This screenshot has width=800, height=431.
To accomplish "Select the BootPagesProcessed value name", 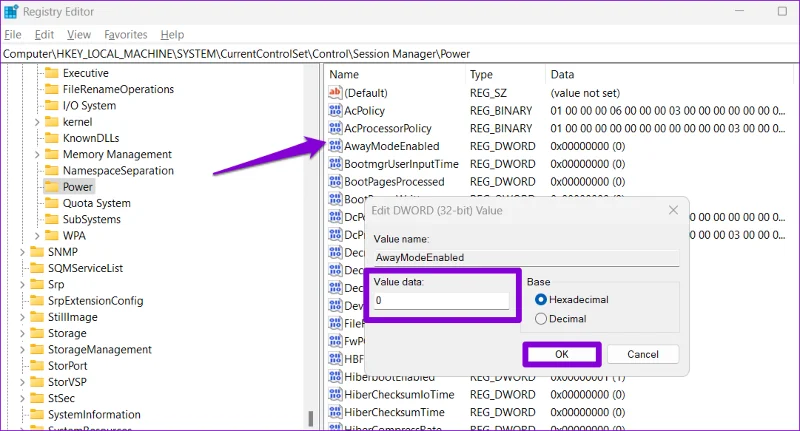I will coord(394,182).
